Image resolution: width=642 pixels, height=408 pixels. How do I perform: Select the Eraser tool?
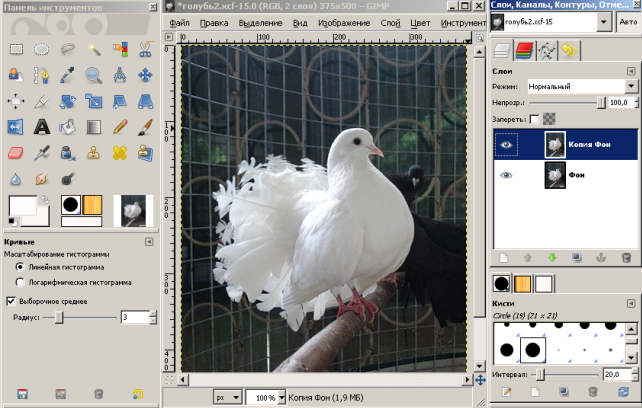click(x=16, y=153)
